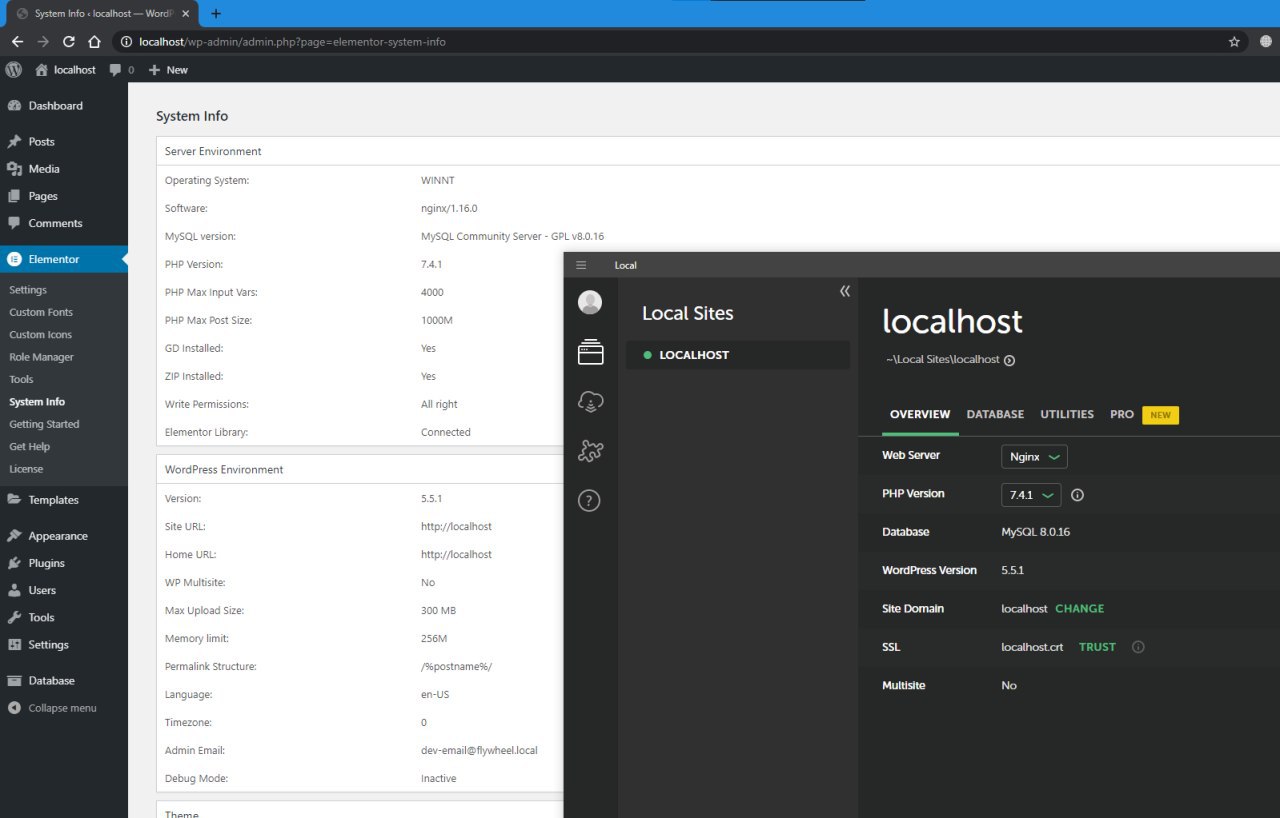Click CHANGE next to Site Domain
This screenshot has height=818, width=1280.
1080,609
